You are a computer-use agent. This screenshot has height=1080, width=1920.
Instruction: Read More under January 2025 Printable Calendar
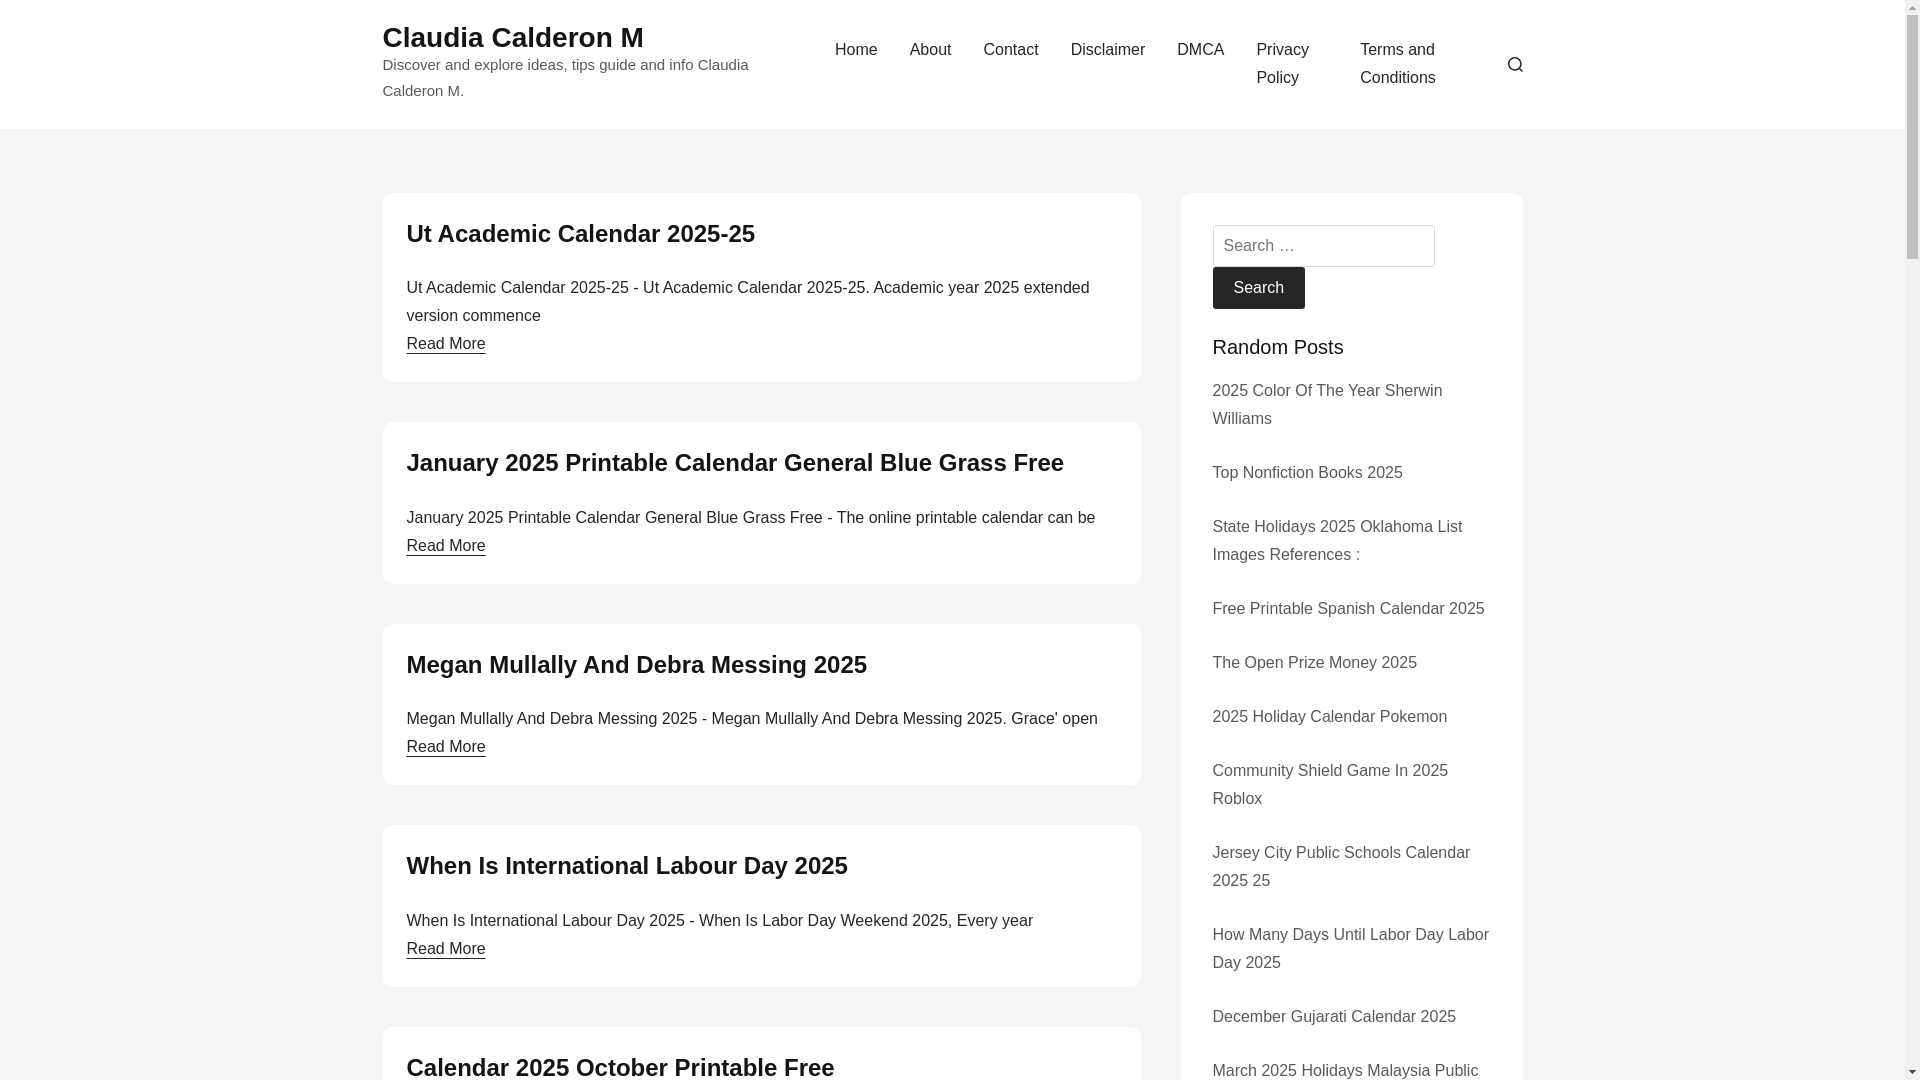point(445,545)
